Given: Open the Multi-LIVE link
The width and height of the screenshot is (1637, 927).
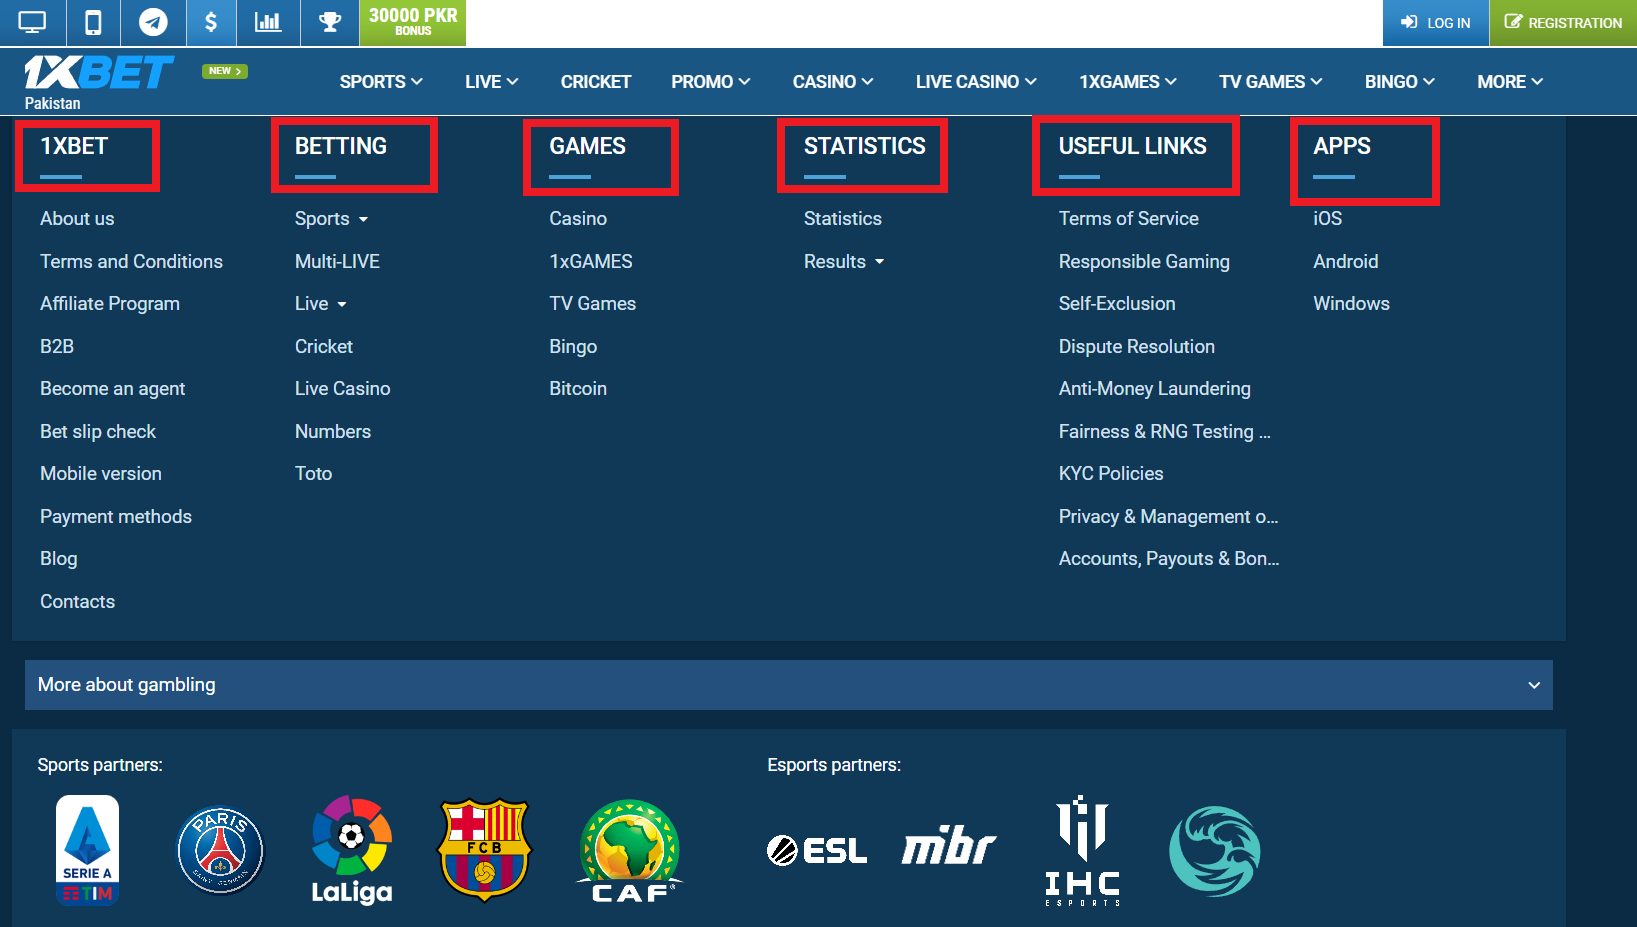Looking at the screenshot, I should click(x=337, y=261).
